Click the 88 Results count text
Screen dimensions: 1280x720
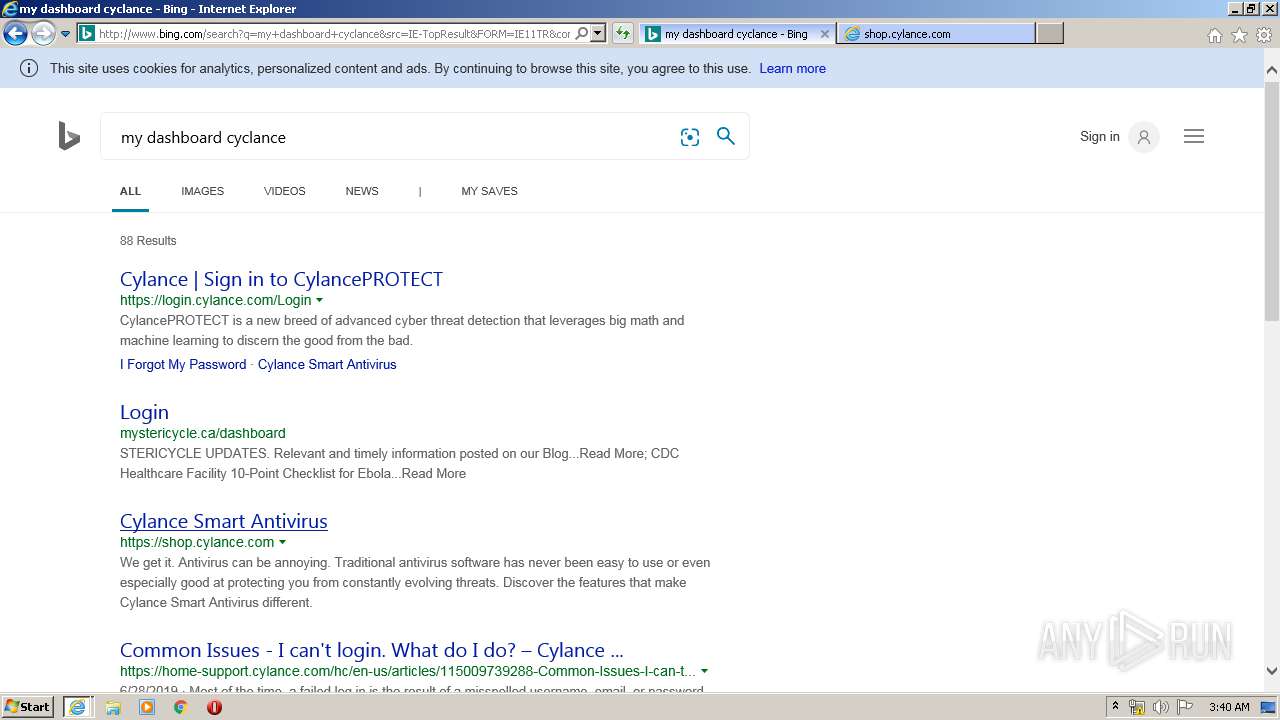pos(148,241)
